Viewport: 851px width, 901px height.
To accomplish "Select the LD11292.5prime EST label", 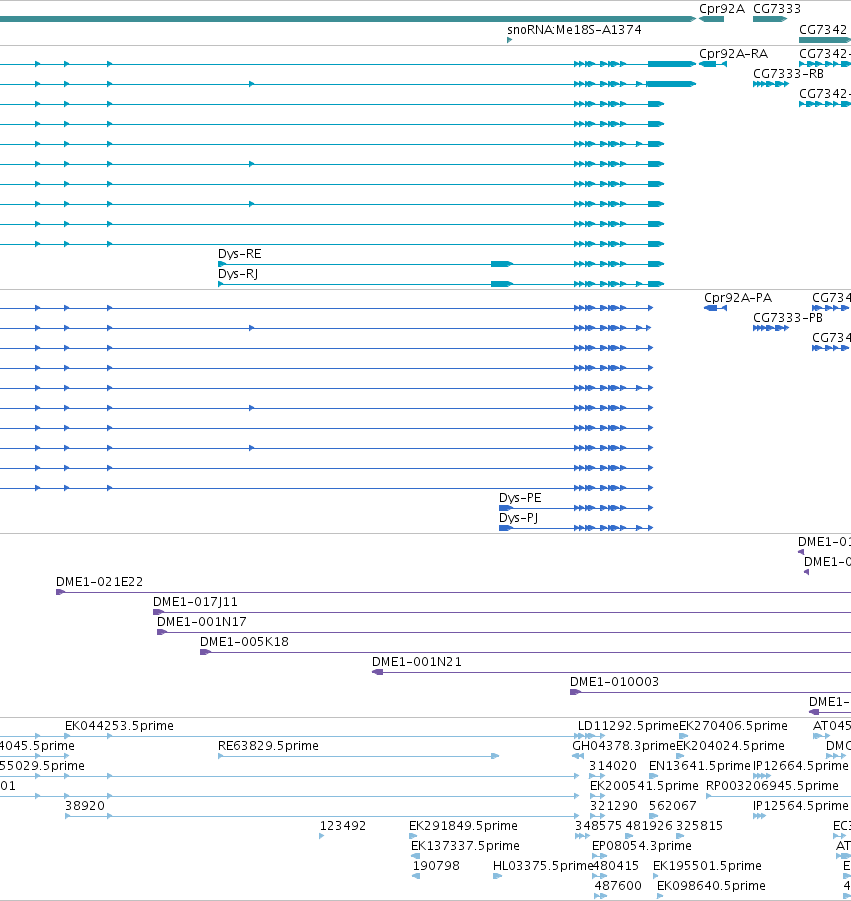I will point(628,726).
